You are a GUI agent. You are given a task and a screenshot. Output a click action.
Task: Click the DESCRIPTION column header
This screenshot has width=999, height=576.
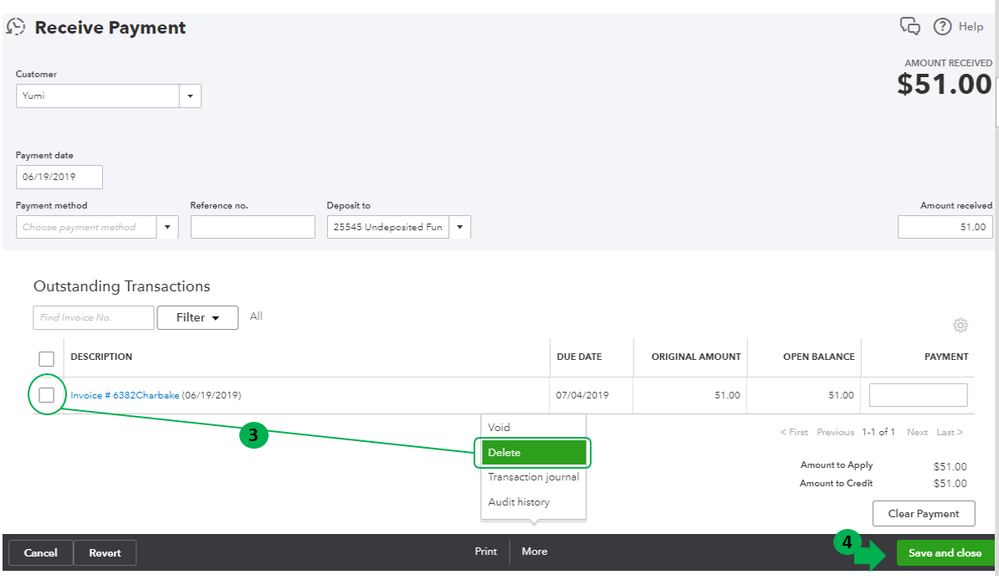click(x=101, y=357)
